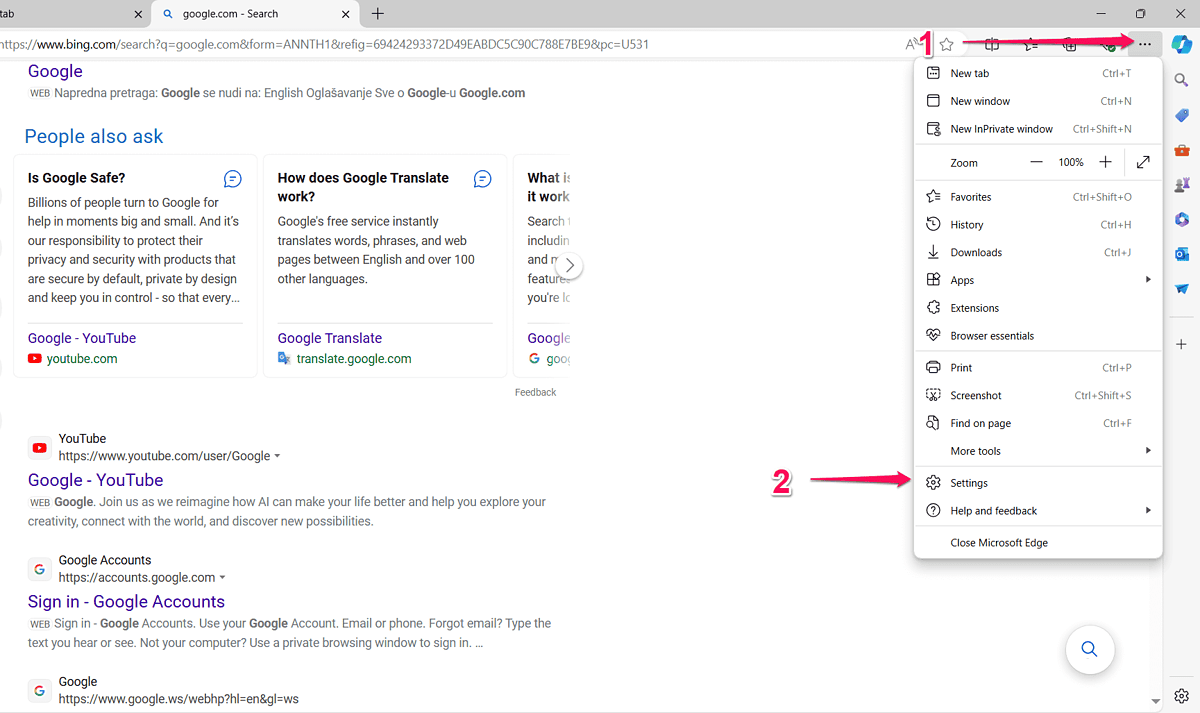Decrease zoom with the minus button
The height and width of the screenshot is (713, 1200).
[1036, 162]
